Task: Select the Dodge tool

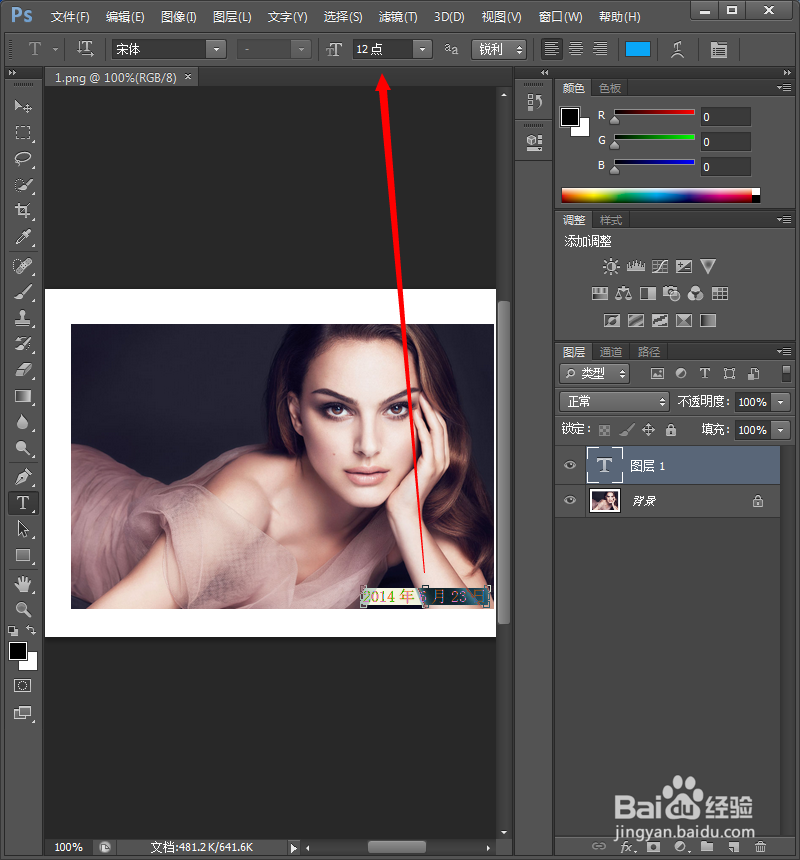Action: click(x=22, y=448)
